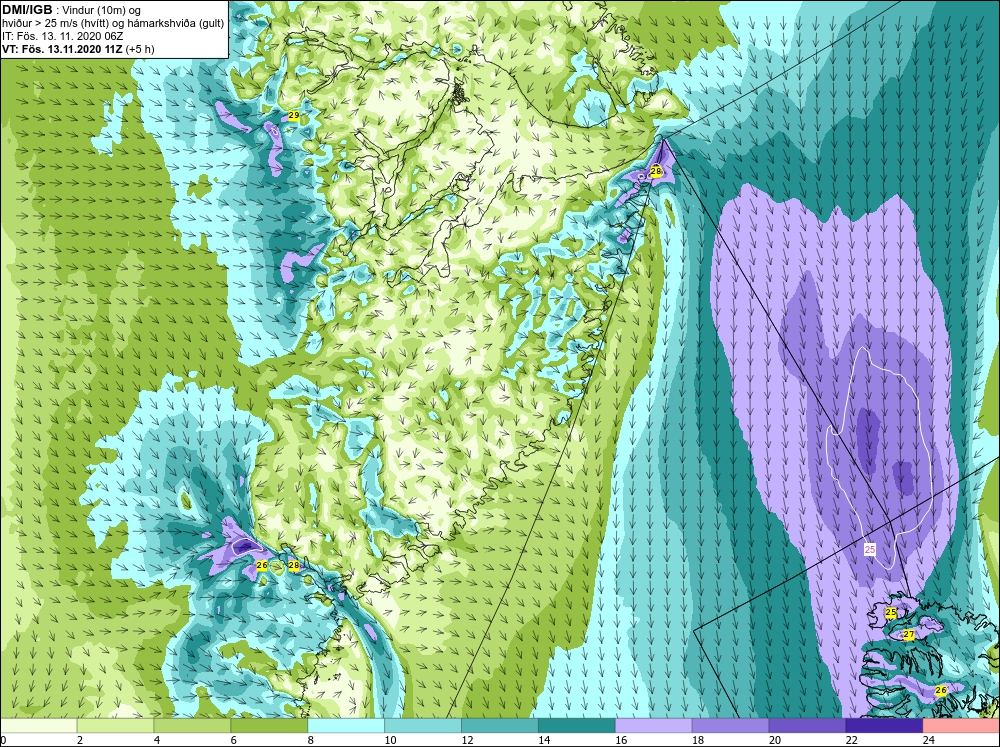This screenshot has width=1000, height=747.
Task: Click the white 25 contour label
Action: 870,549
